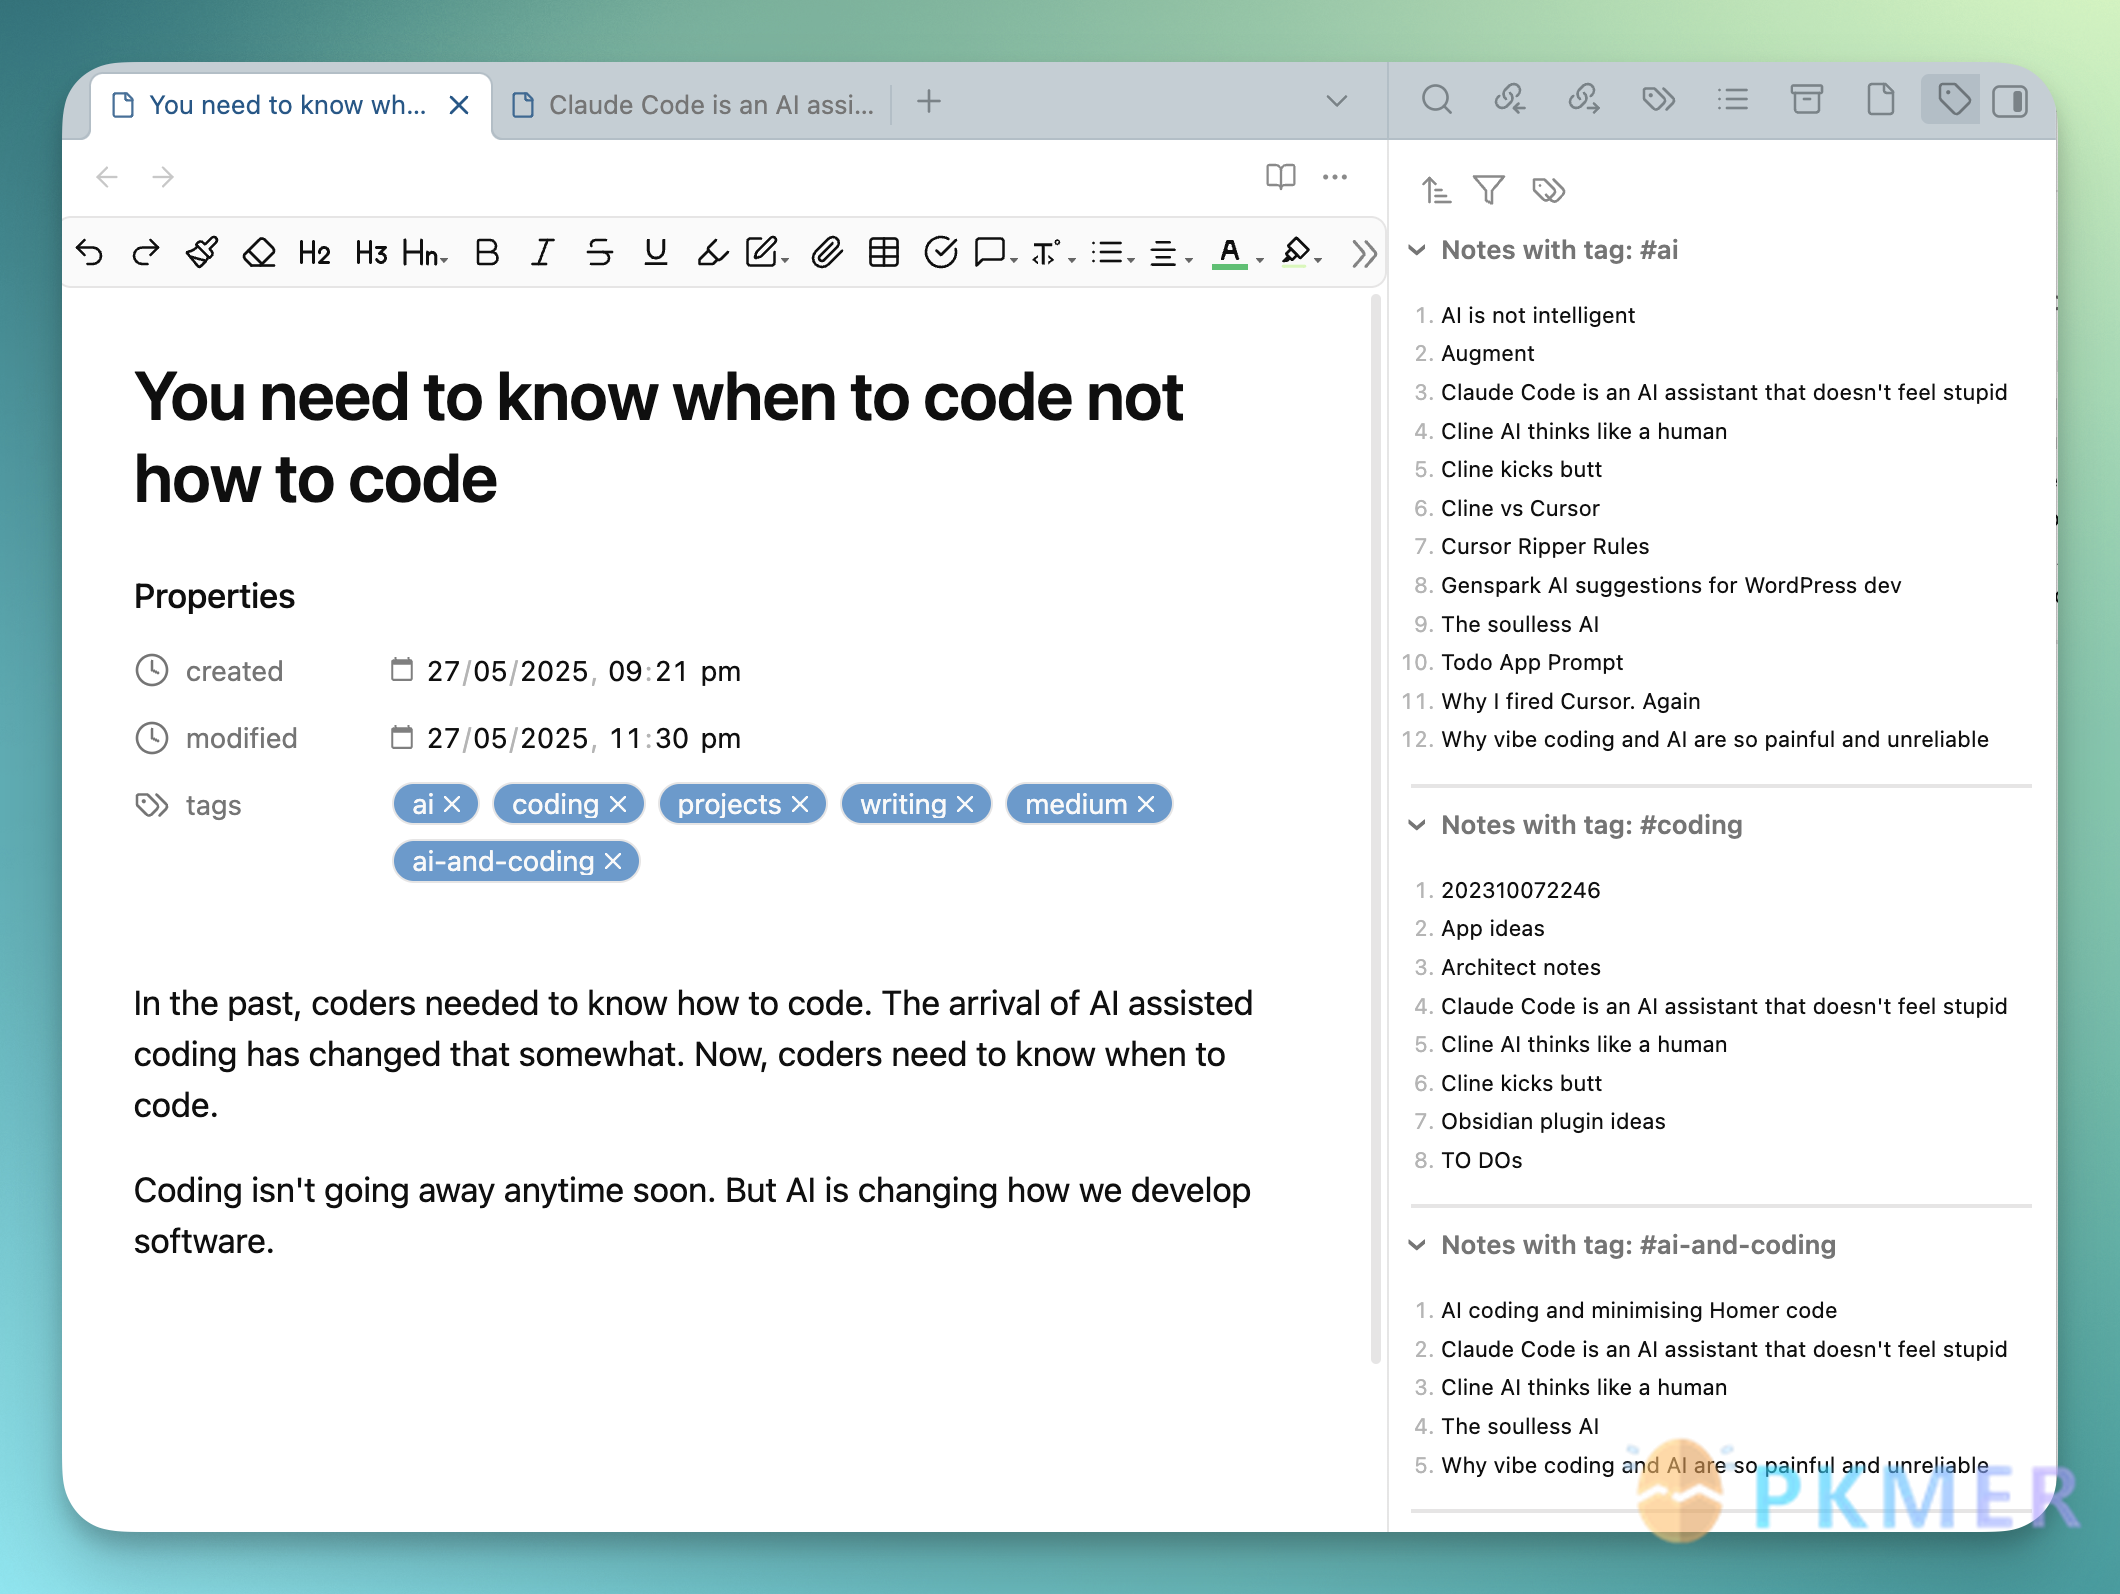Remove the 'writing' tag pill

point(965,804)
